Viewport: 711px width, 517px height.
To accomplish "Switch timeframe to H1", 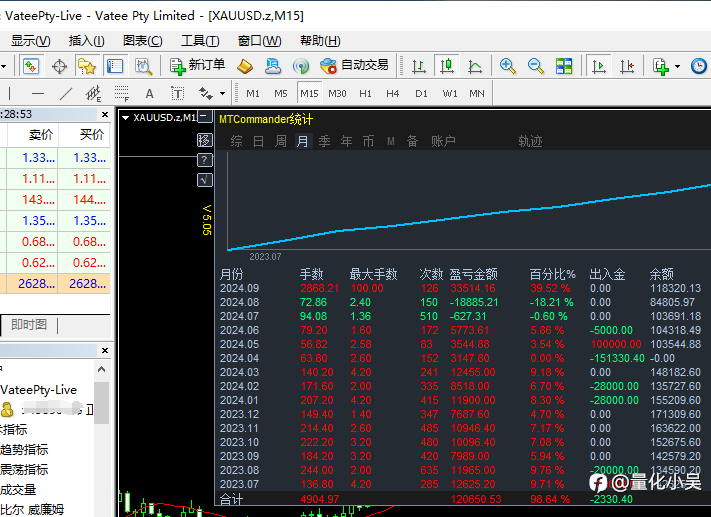I will 365,94.
